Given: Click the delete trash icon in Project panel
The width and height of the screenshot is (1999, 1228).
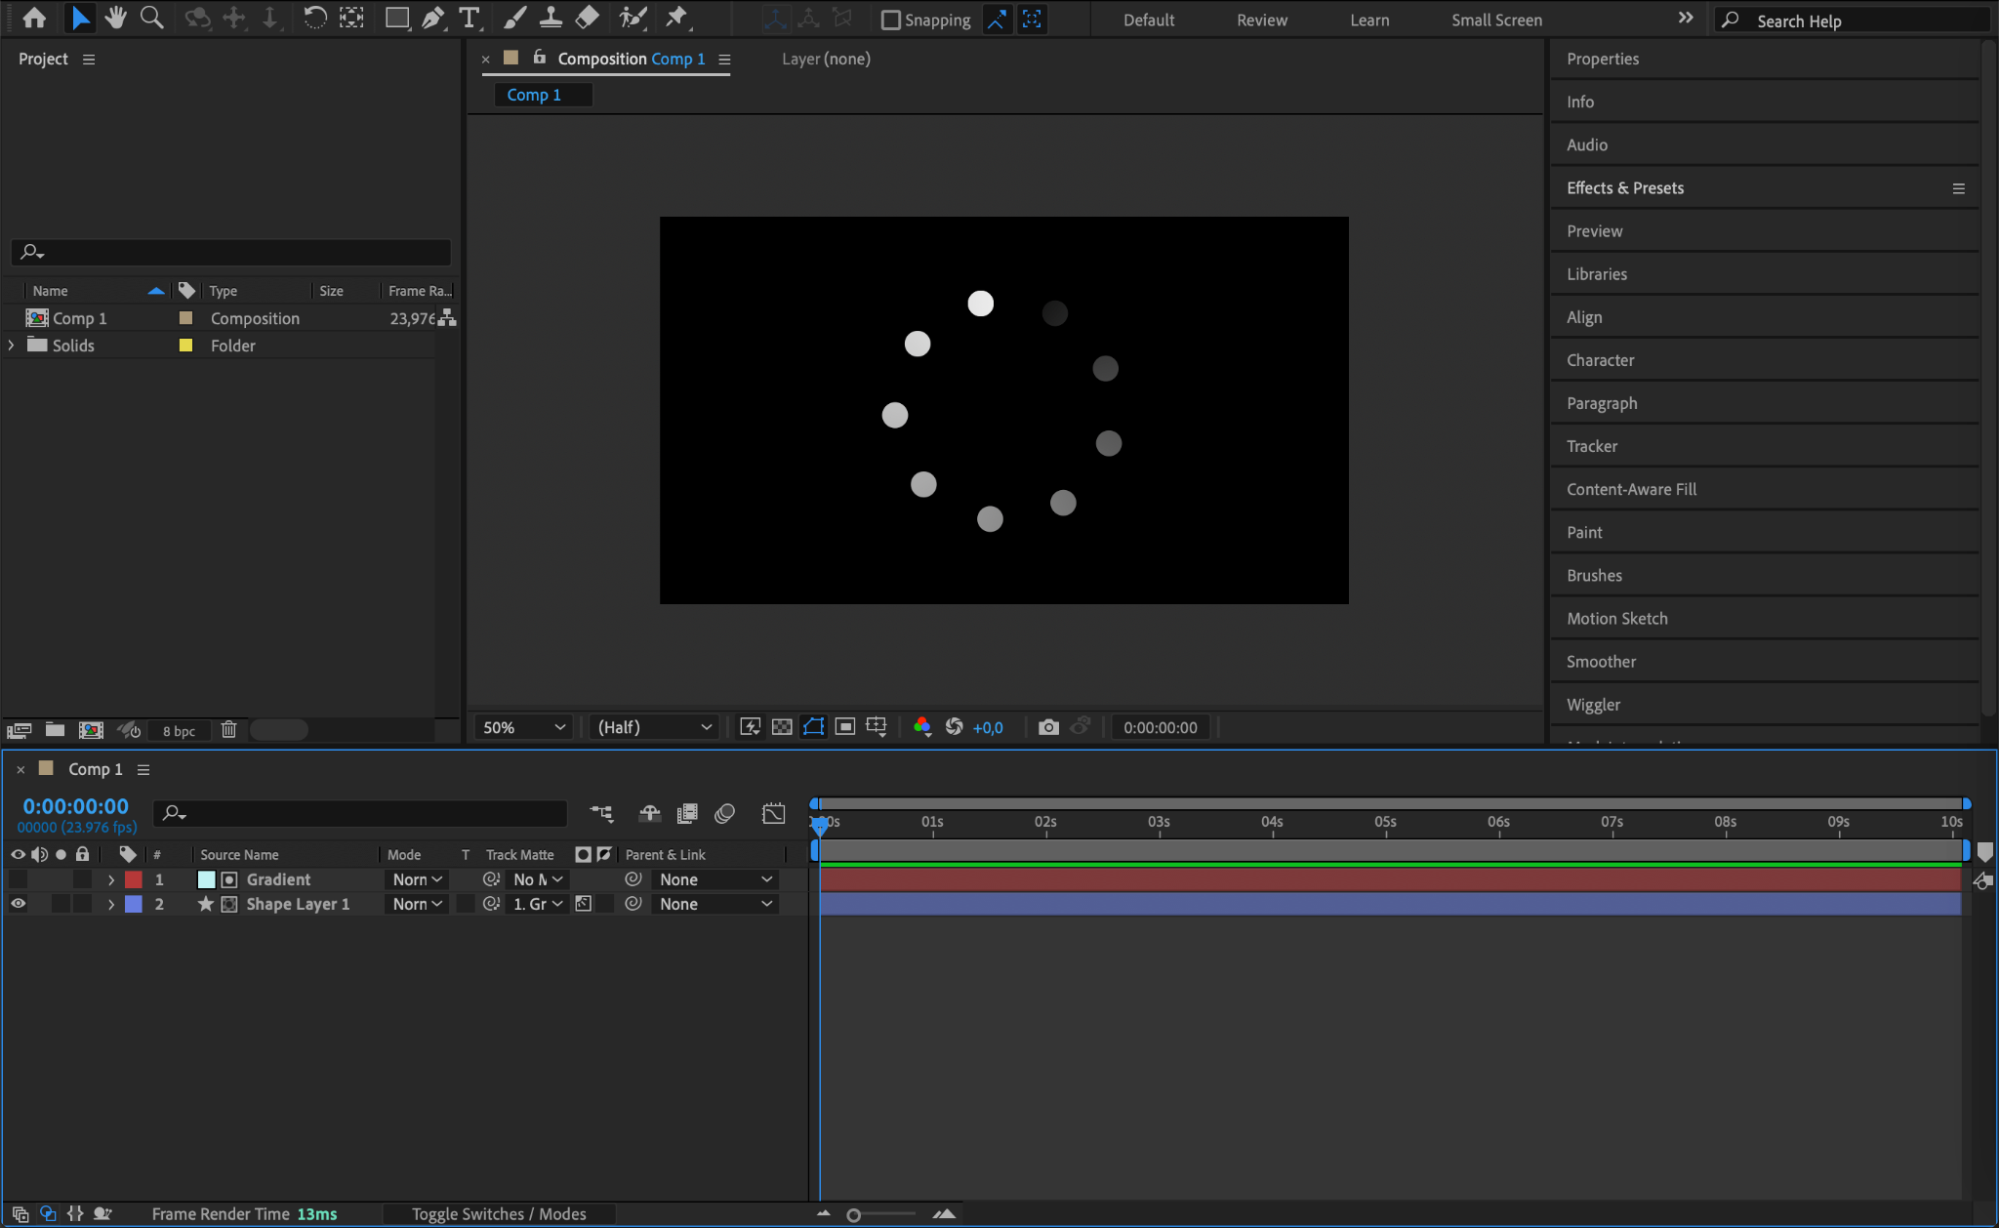Looking at the screenshot, I should (x=229, y=730).
